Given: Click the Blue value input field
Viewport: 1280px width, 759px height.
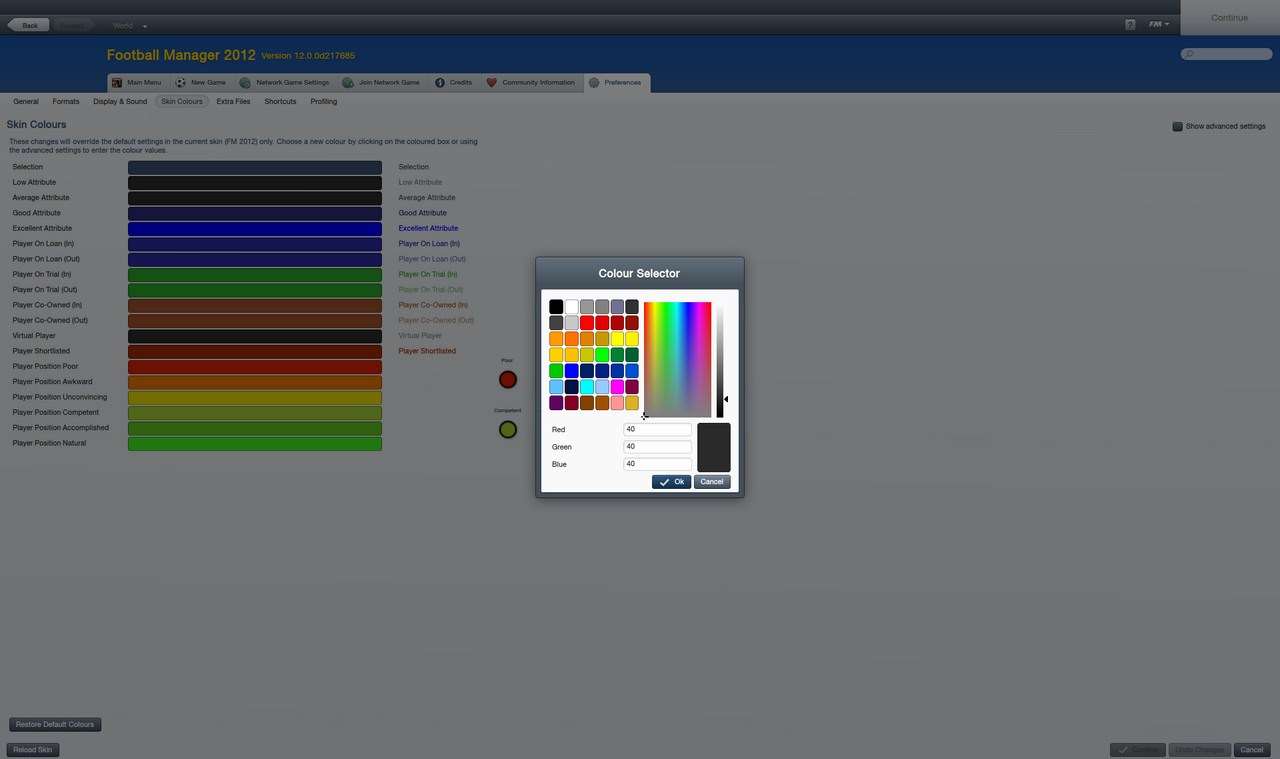Looking at the screenshot, I should click(x=657, y=464).
